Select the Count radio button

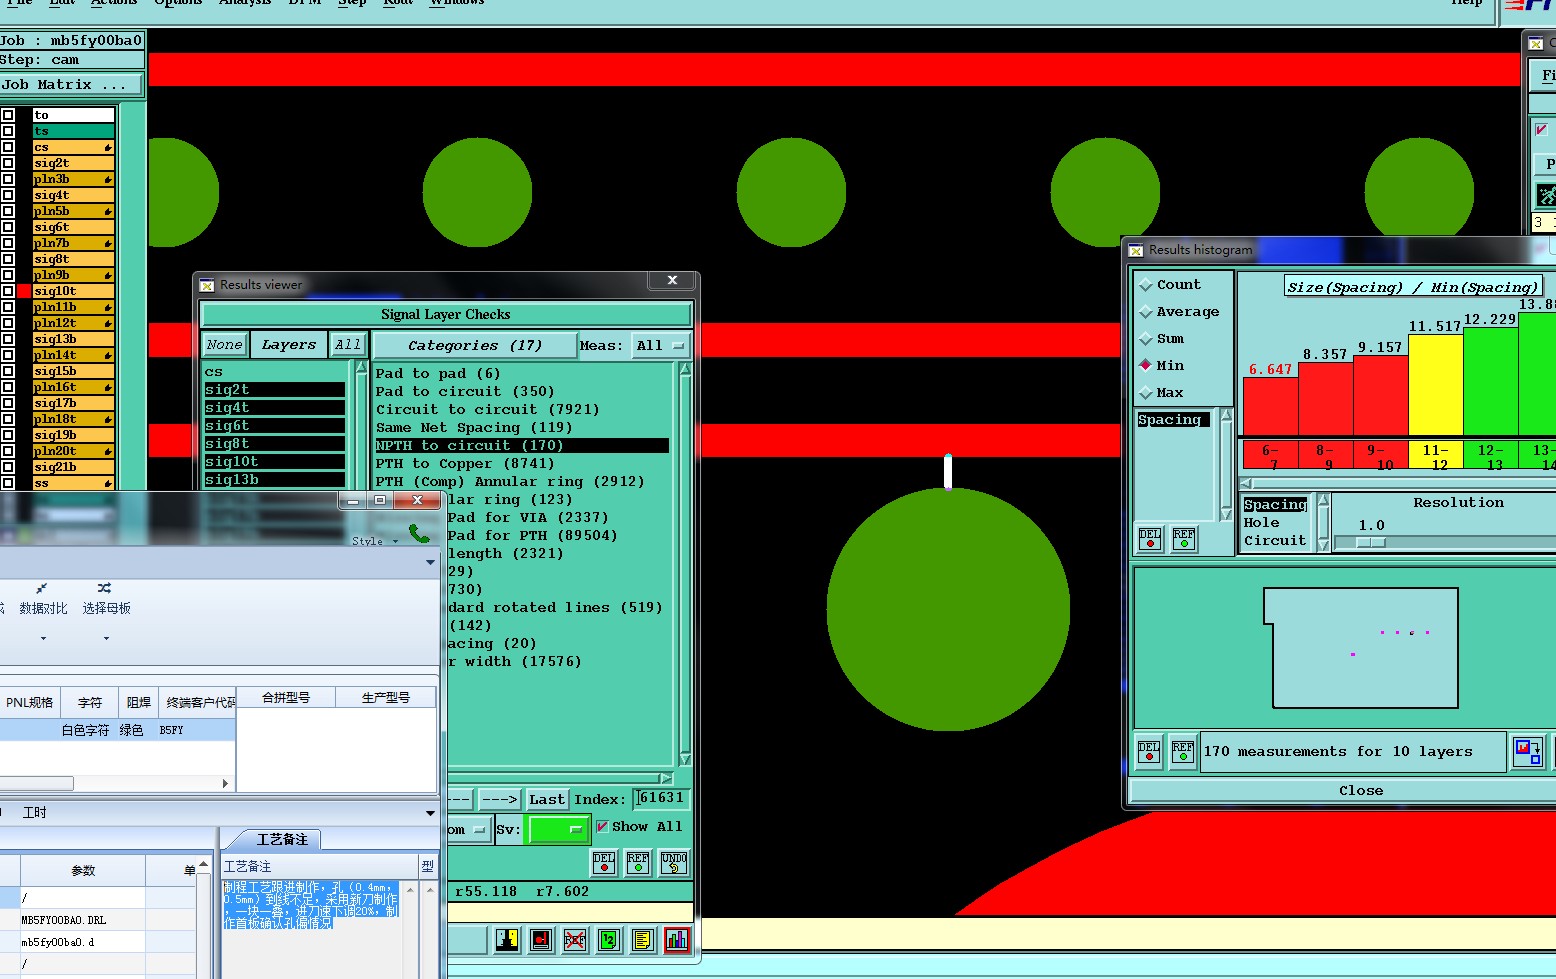point(1146,285)
